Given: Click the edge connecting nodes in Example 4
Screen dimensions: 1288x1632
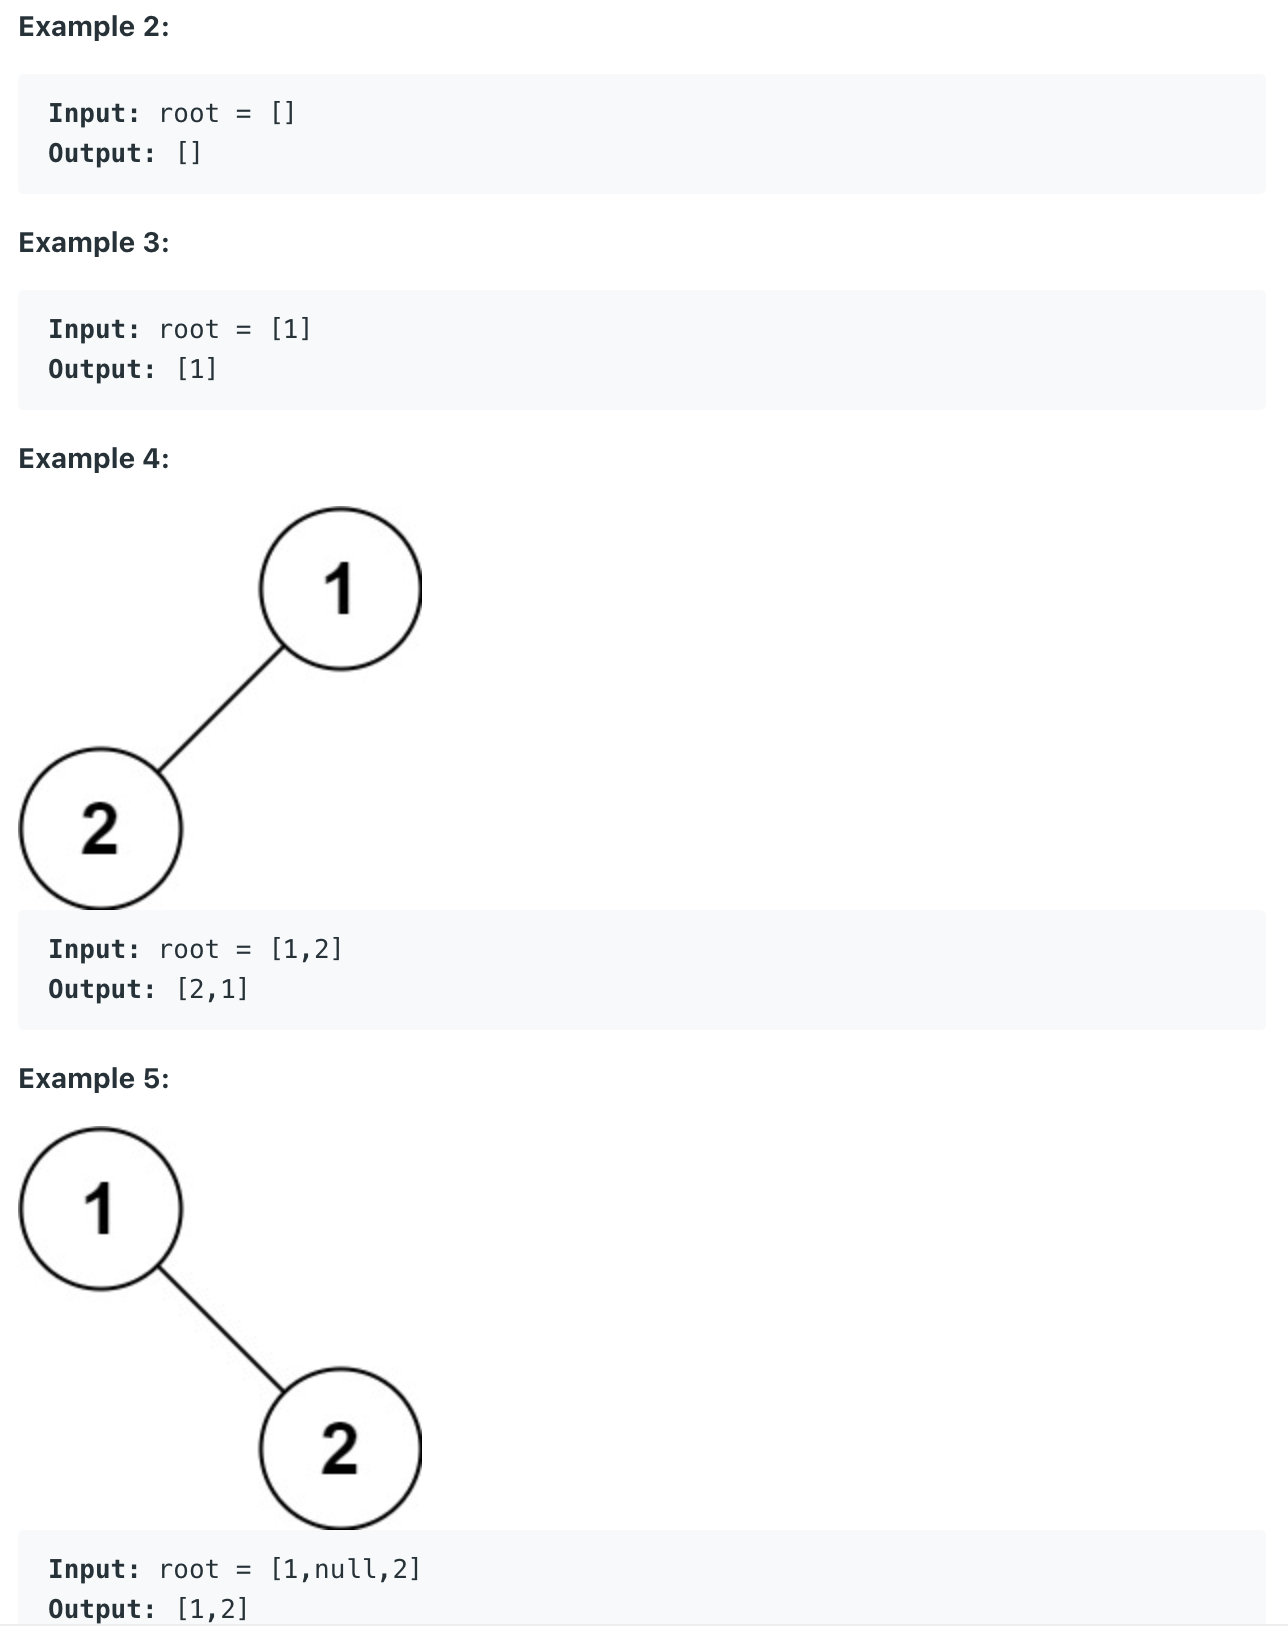Looking at the screenshot, I should coord(220,709).
